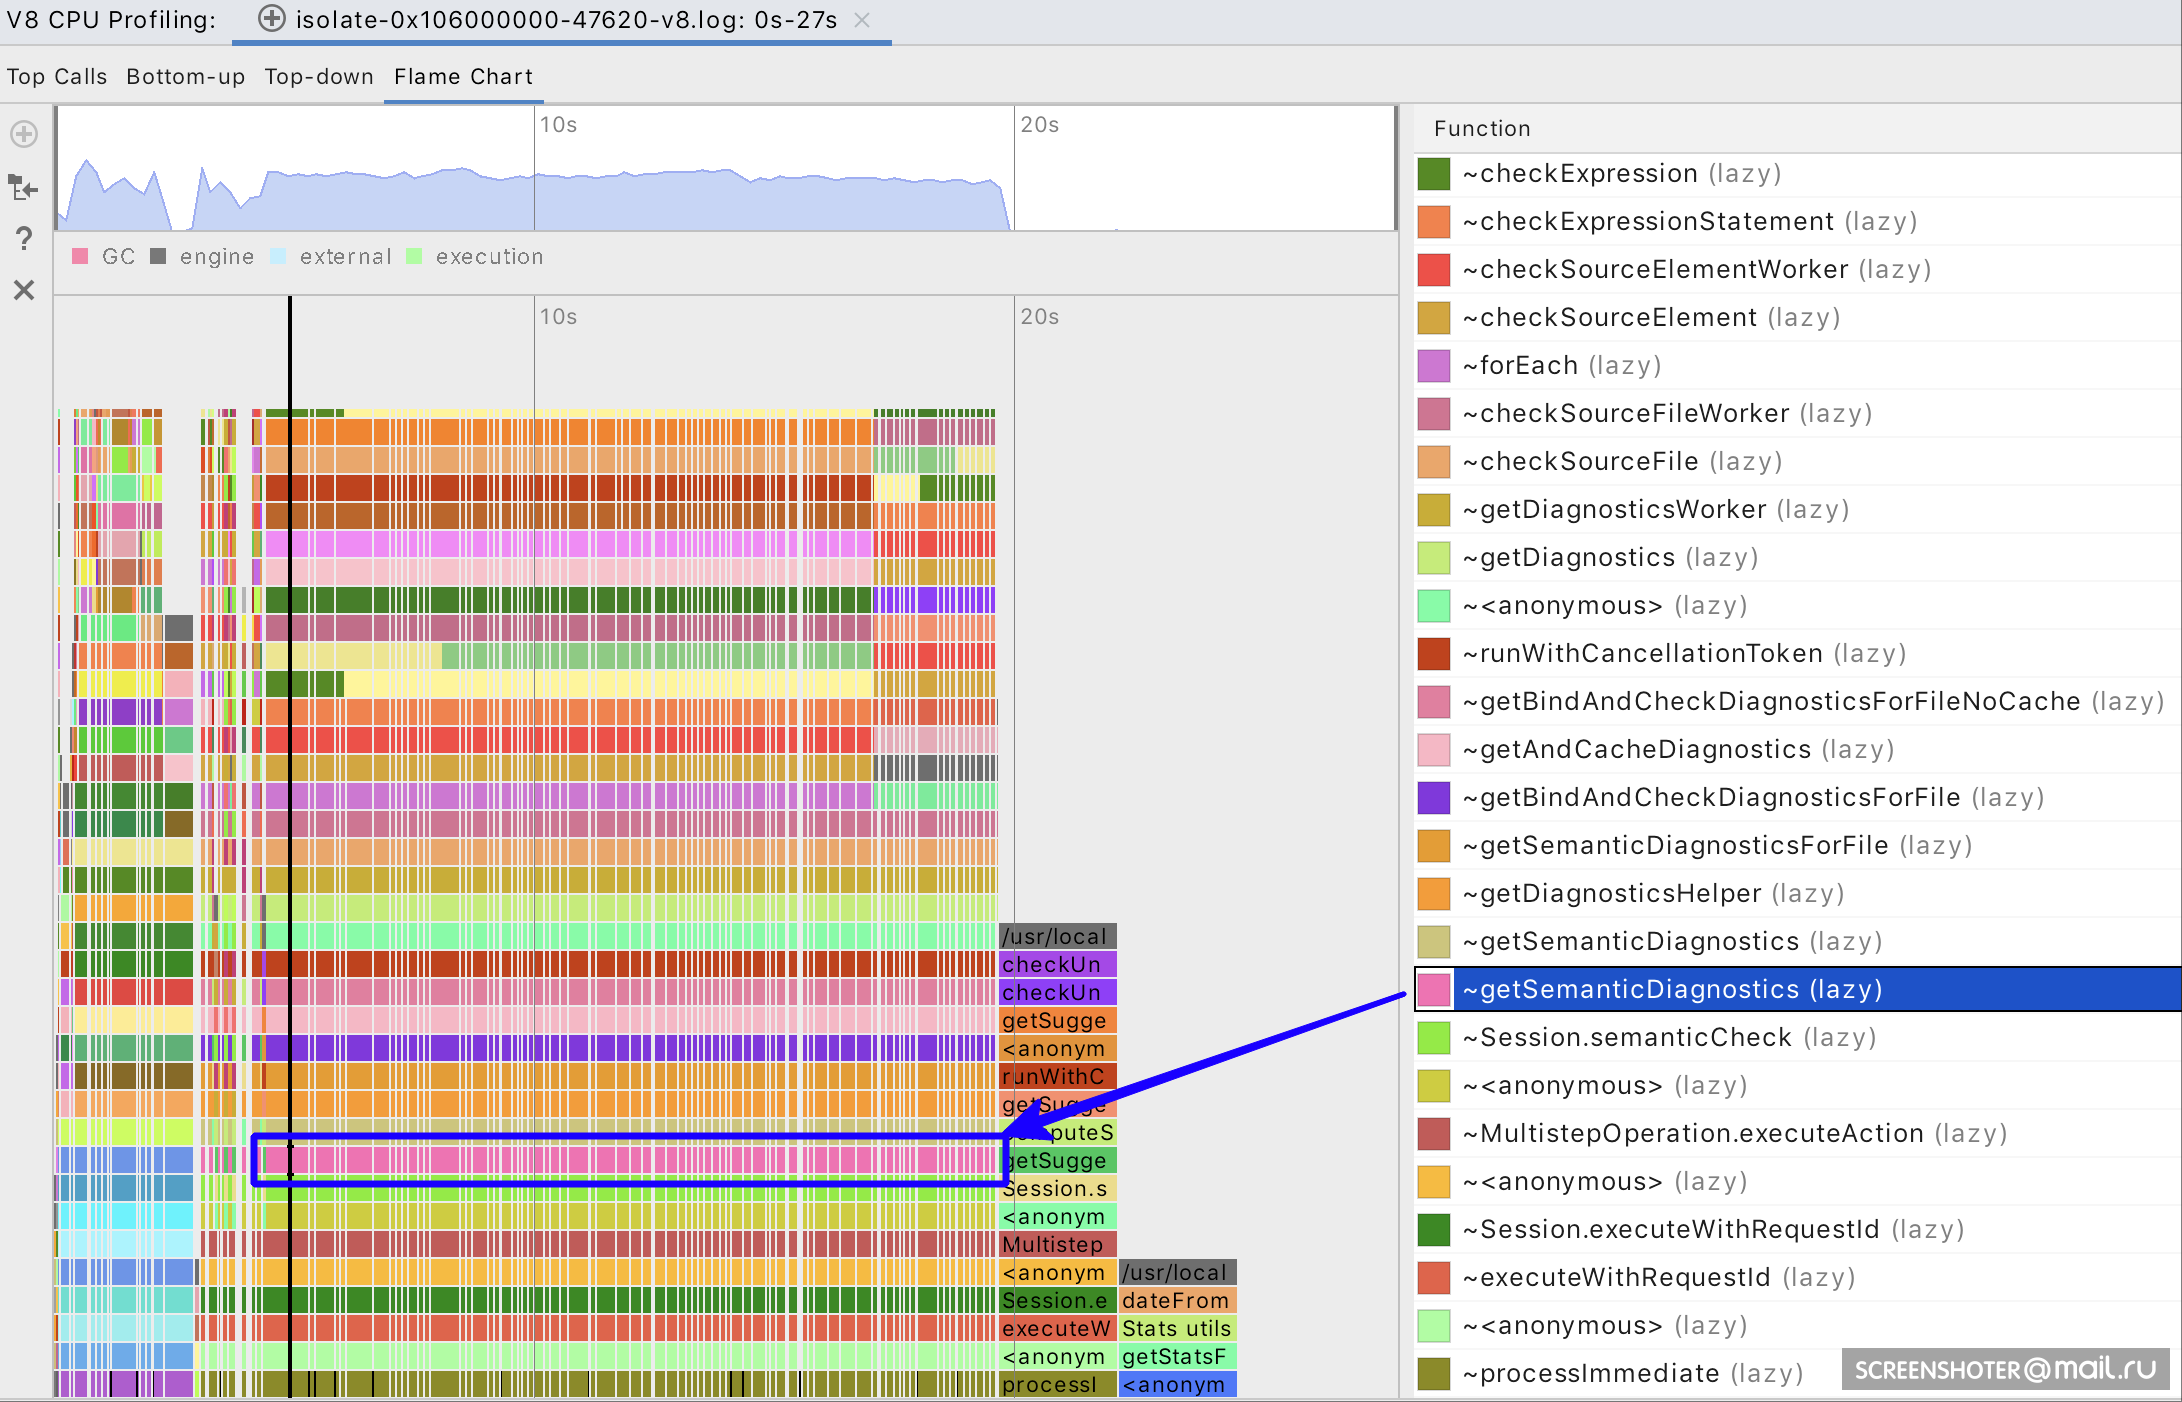Click the GC pink legend swatch
2182x1402 pixels.
[x=81, y=257]
